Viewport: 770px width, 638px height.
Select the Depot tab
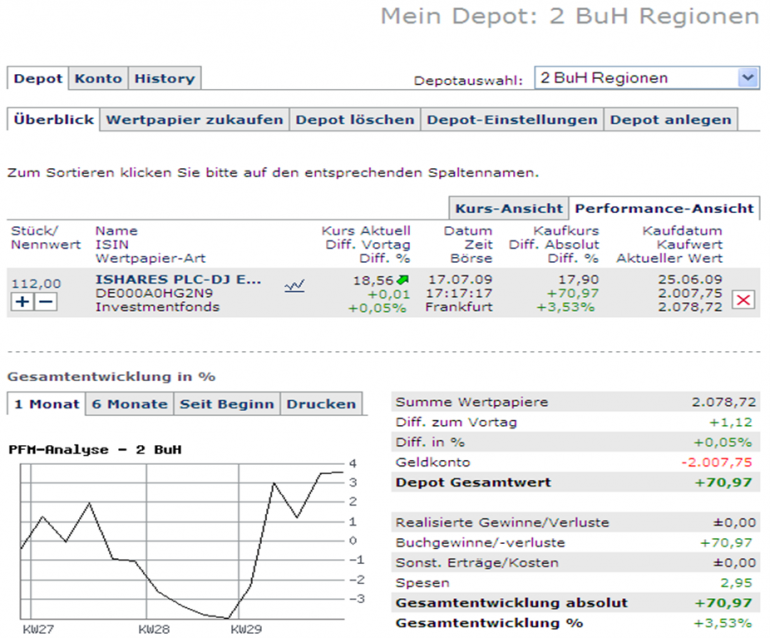[38, 79]
